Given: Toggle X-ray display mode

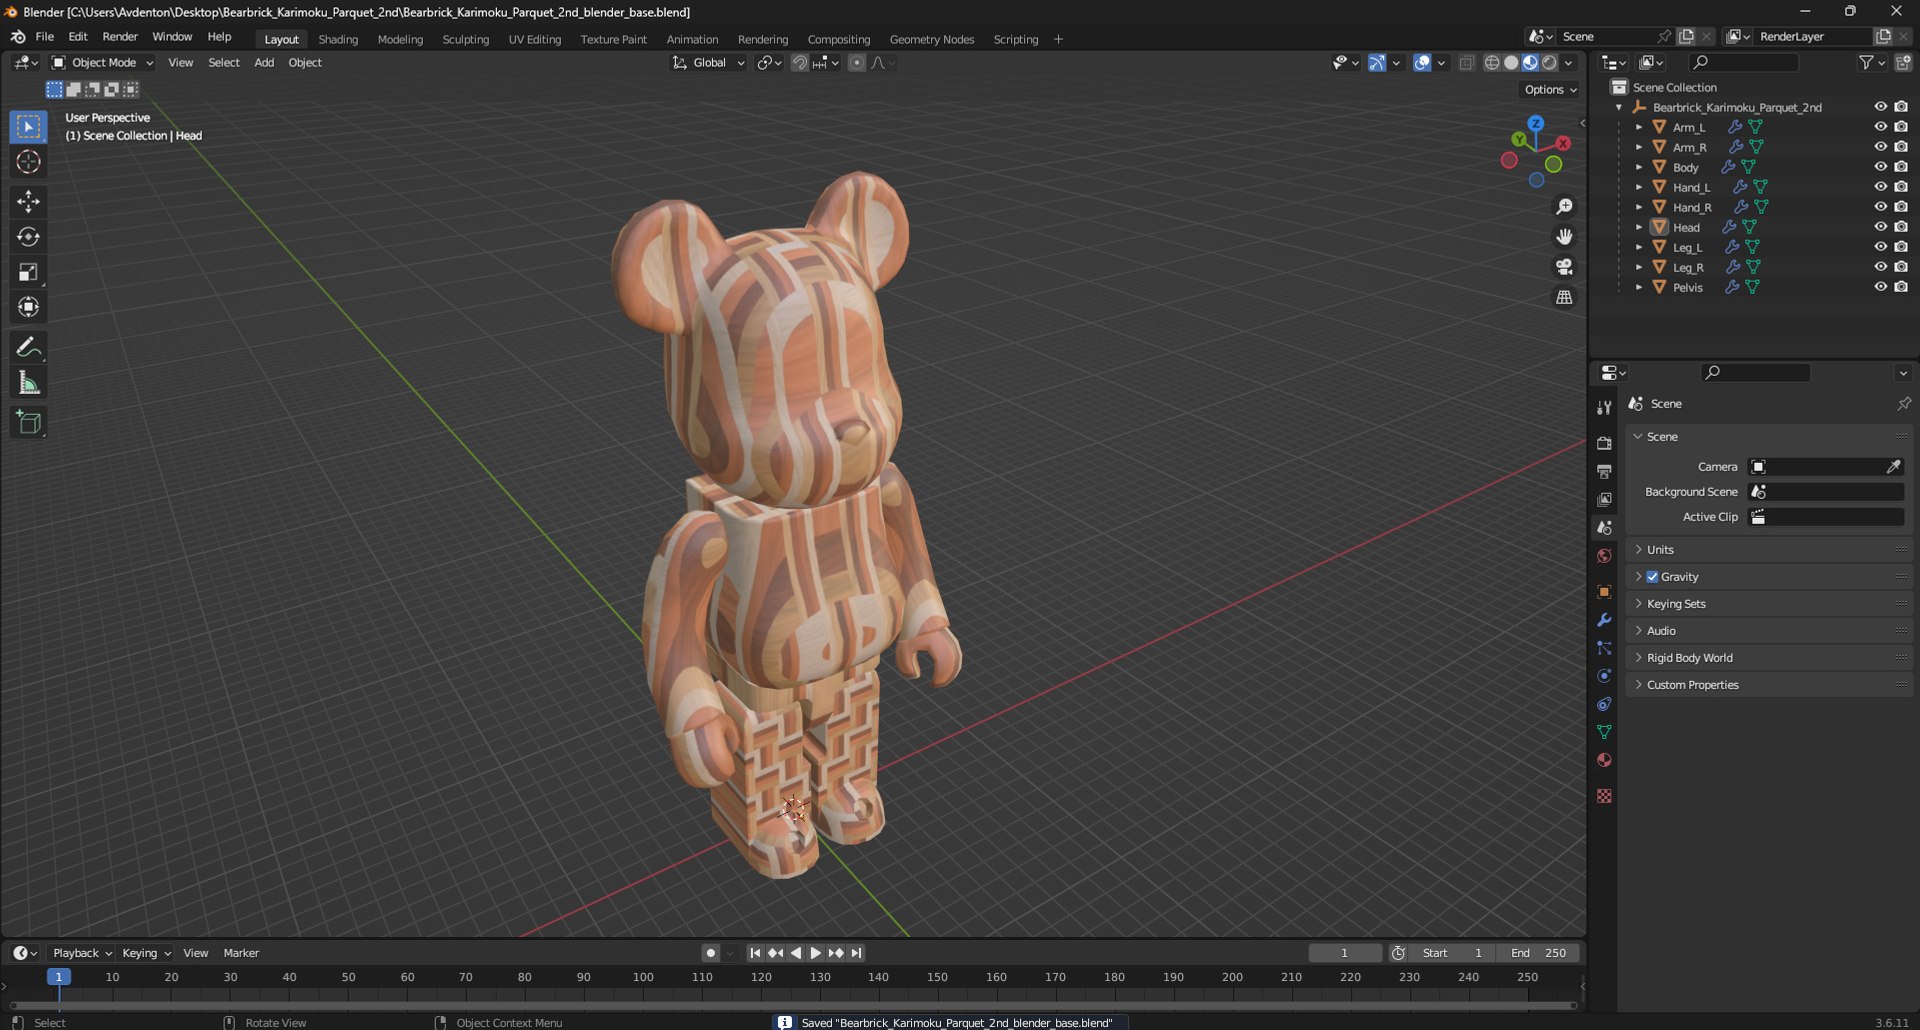Looking at the screenshot, I should click(1466, 63).
